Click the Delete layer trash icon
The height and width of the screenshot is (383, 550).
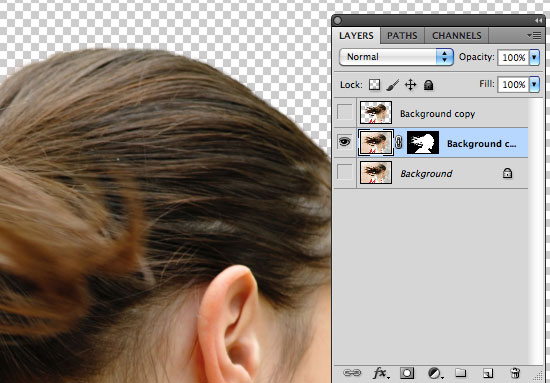(515, 372)
